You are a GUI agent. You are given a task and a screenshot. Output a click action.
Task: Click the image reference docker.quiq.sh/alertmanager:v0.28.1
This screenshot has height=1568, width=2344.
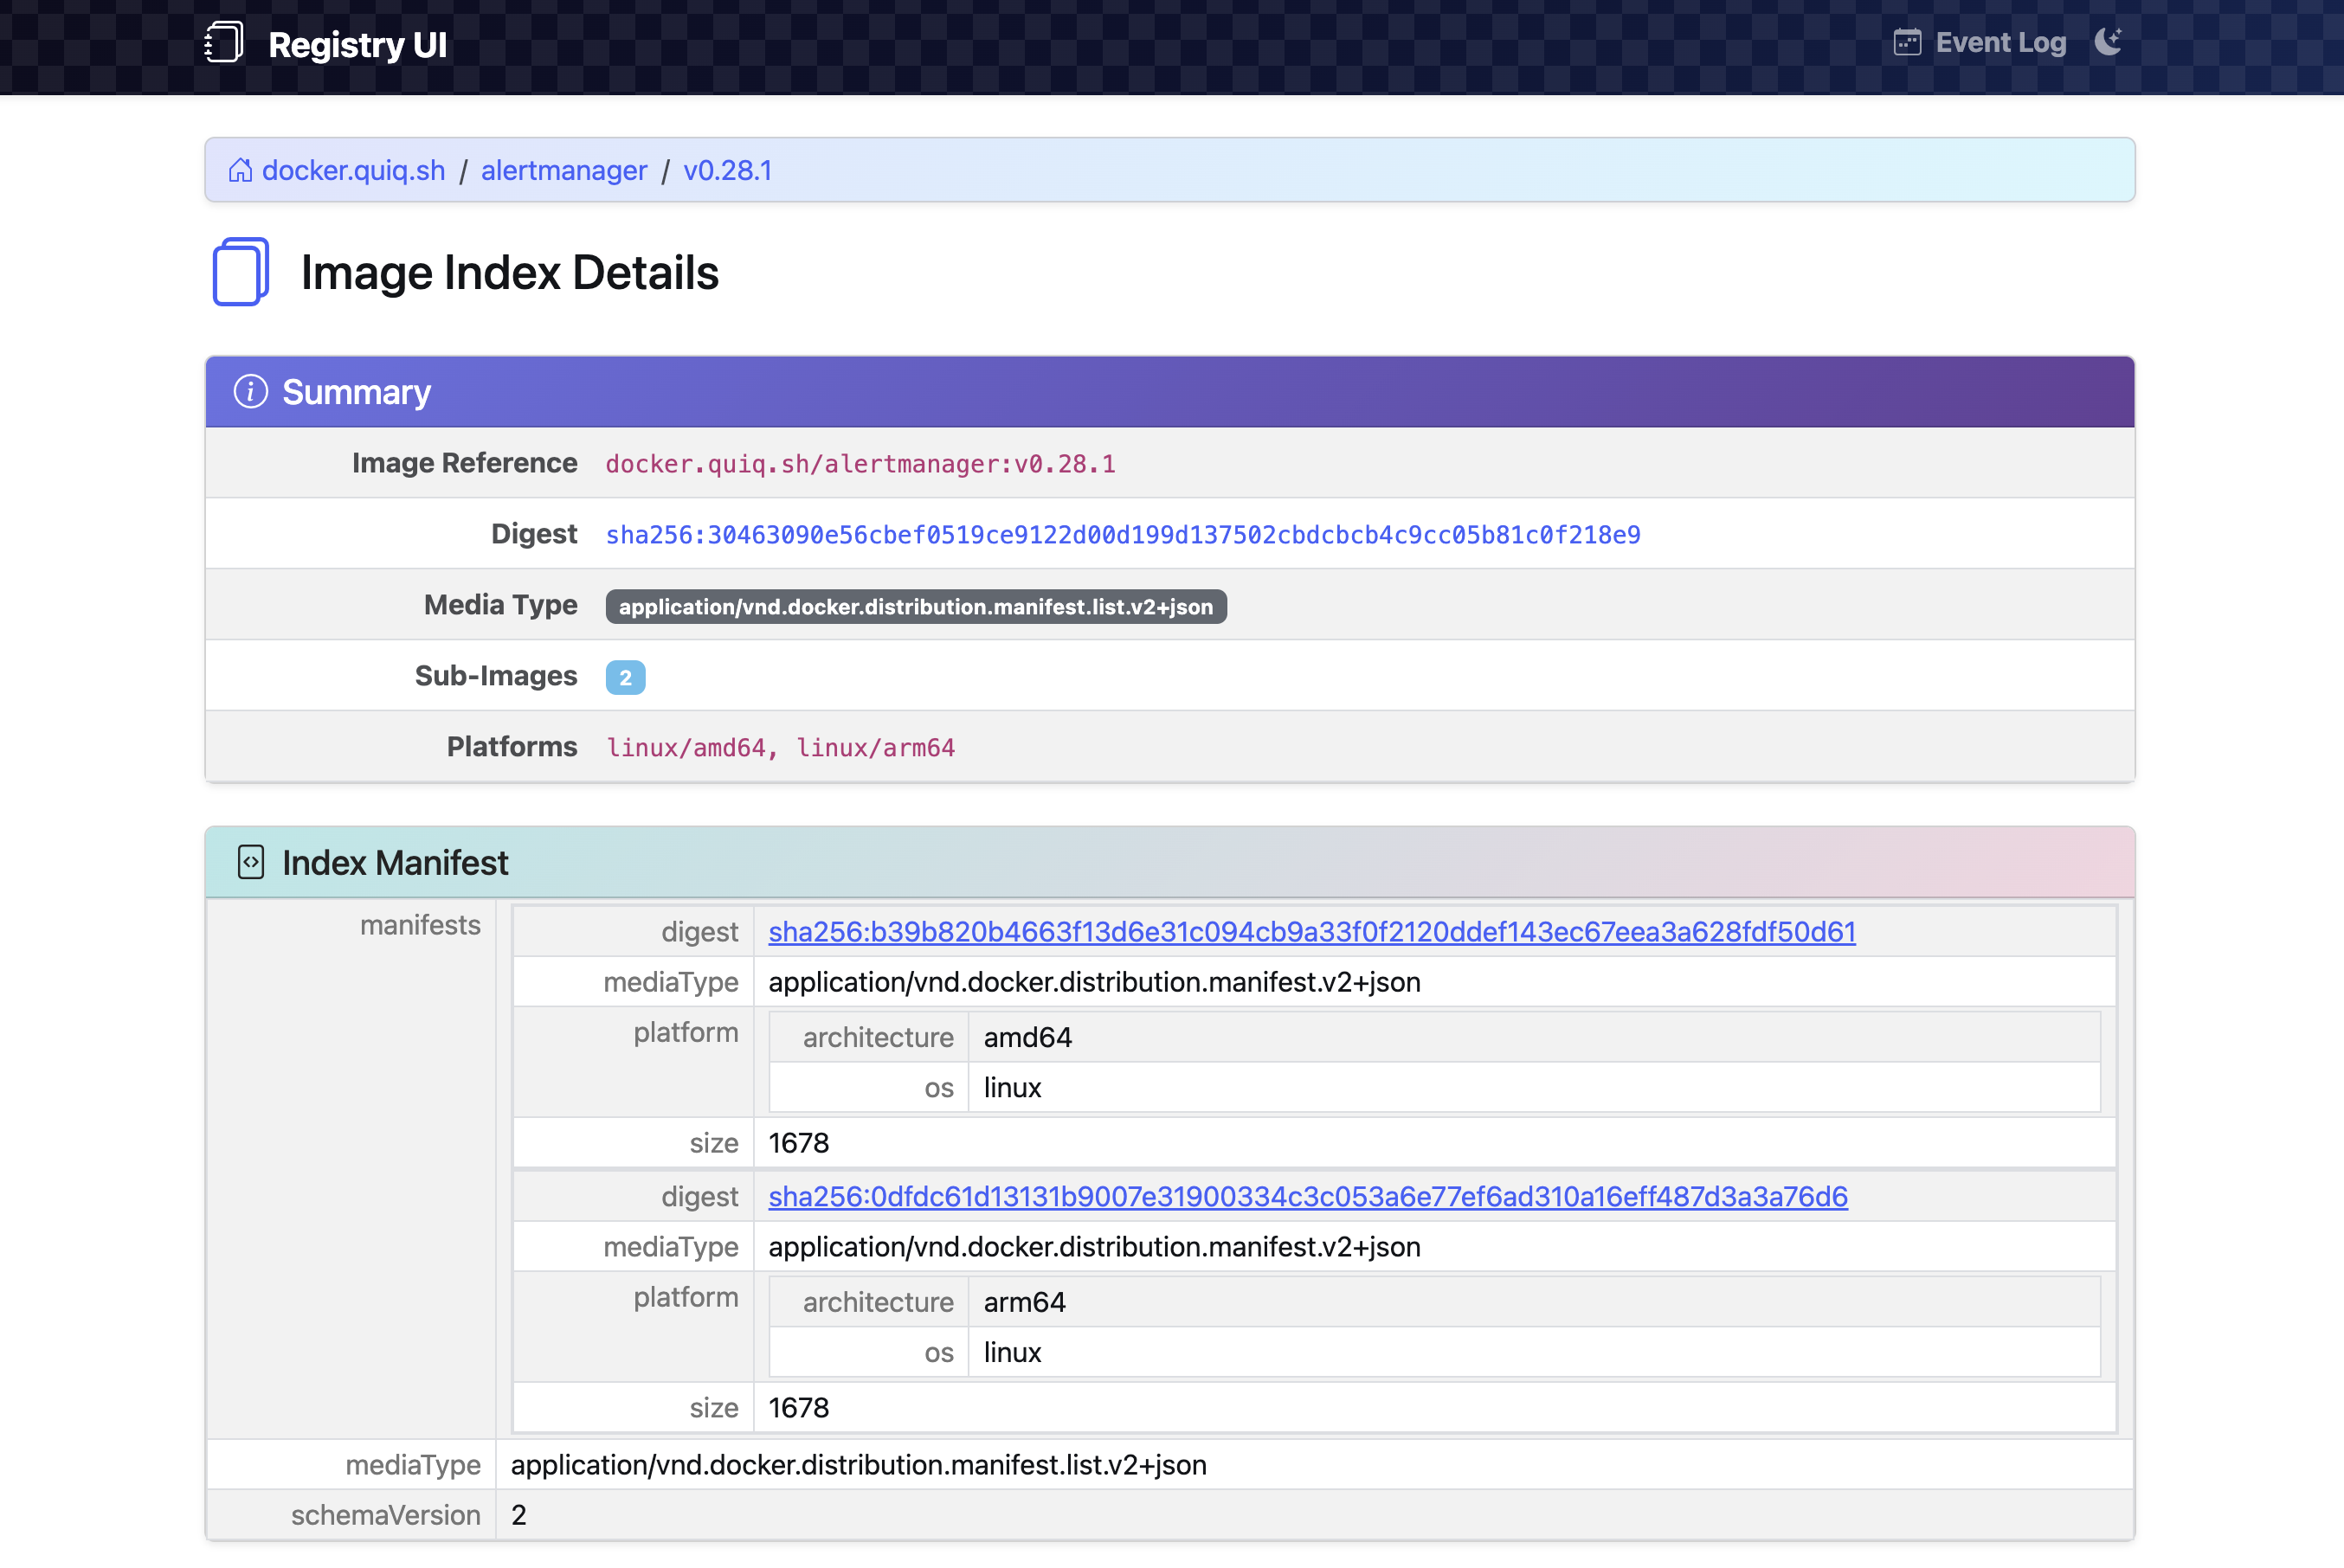point(860,464)
